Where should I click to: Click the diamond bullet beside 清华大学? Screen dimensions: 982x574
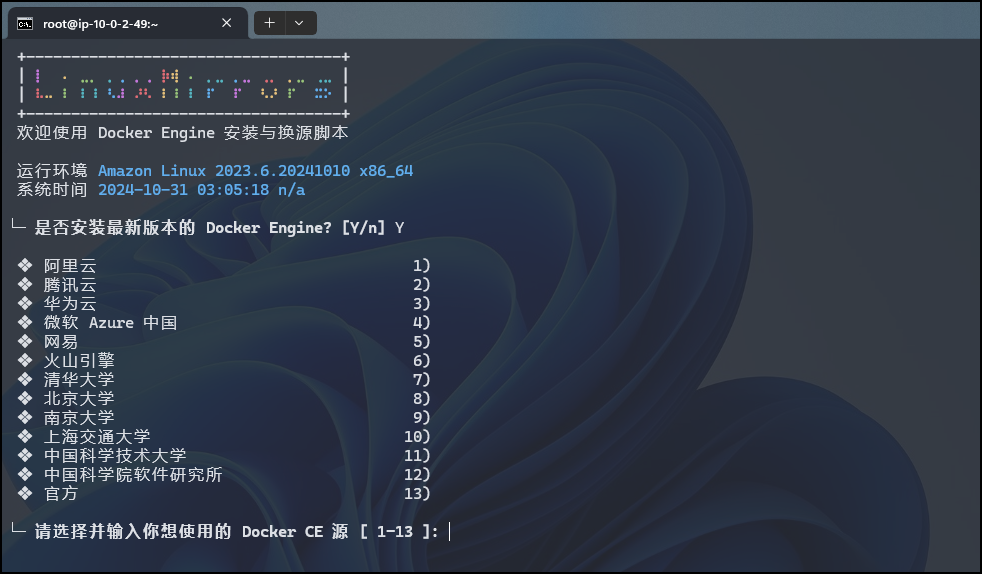[x=25, y=379]
